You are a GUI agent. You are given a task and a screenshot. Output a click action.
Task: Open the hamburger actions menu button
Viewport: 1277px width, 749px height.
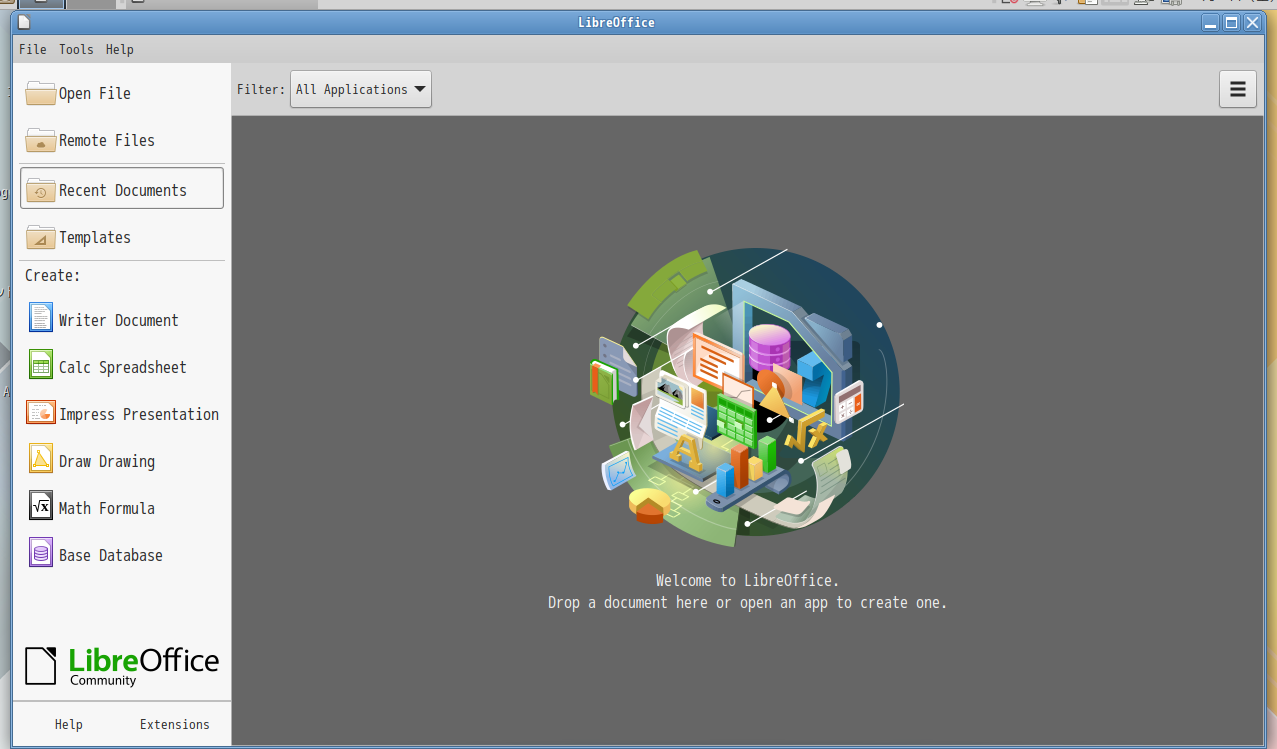click(1238, 89)
